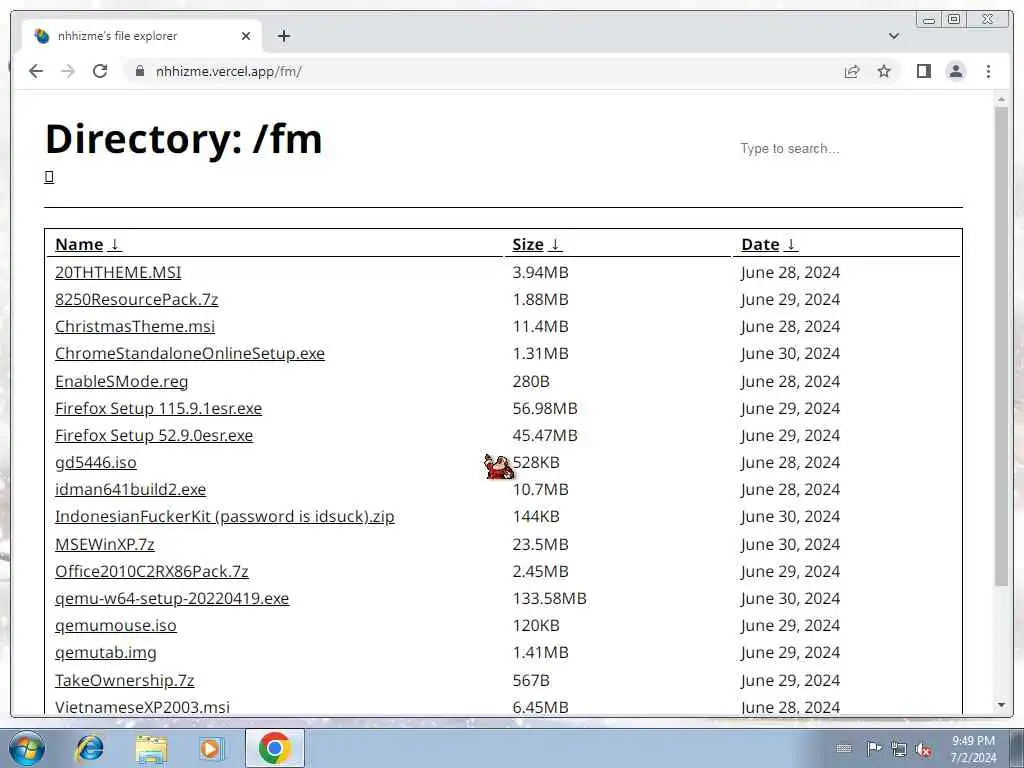Screen dimensions: 1024x768
Task: Click the 56.98MB size cell
Action: pyautogui.click(x=545, y=408)
